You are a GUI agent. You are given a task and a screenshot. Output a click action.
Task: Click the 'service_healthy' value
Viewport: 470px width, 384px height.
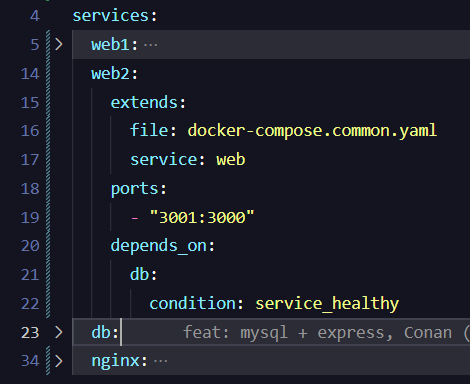327,304
